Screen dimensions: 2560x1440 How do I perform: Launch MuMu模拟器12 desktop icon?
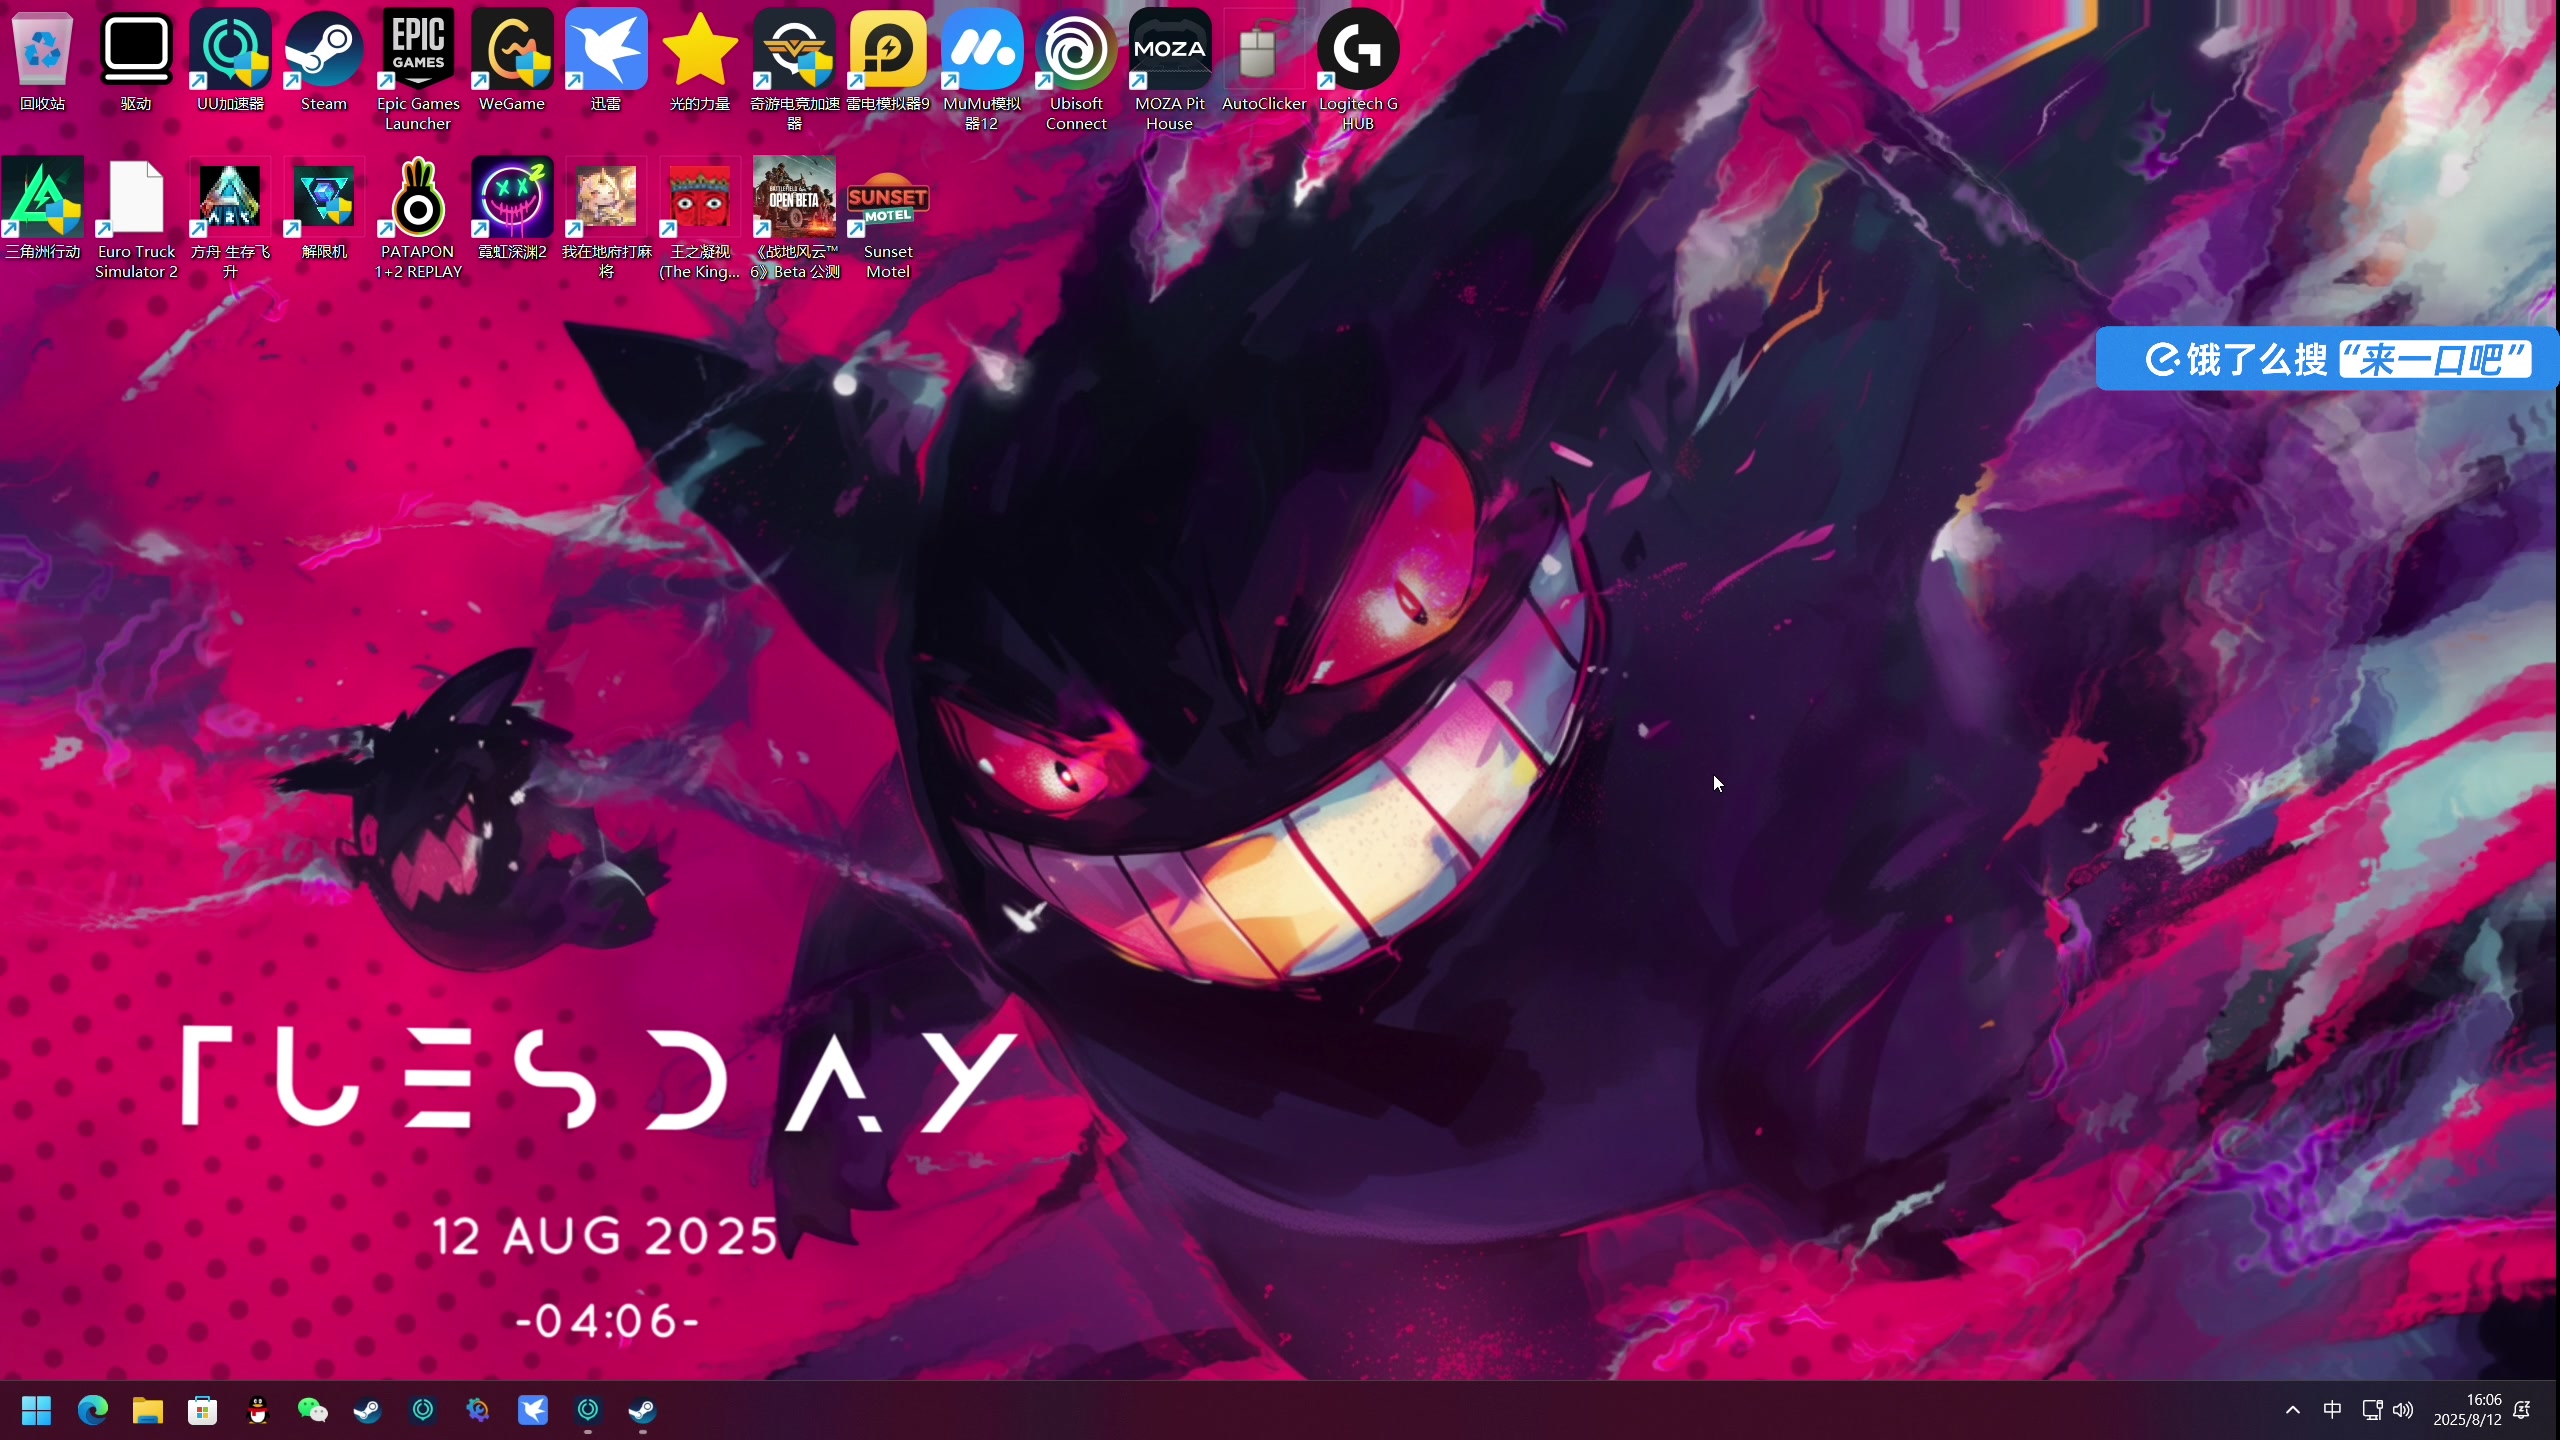point(982,70)
